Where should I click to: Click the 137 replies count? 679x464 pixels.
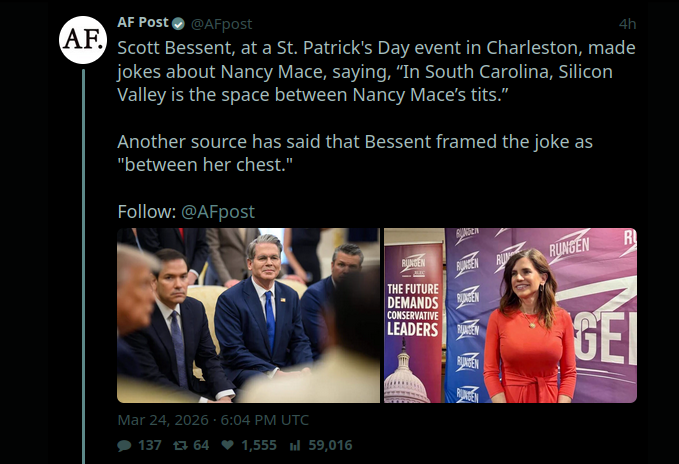click(x=149, y=445)
